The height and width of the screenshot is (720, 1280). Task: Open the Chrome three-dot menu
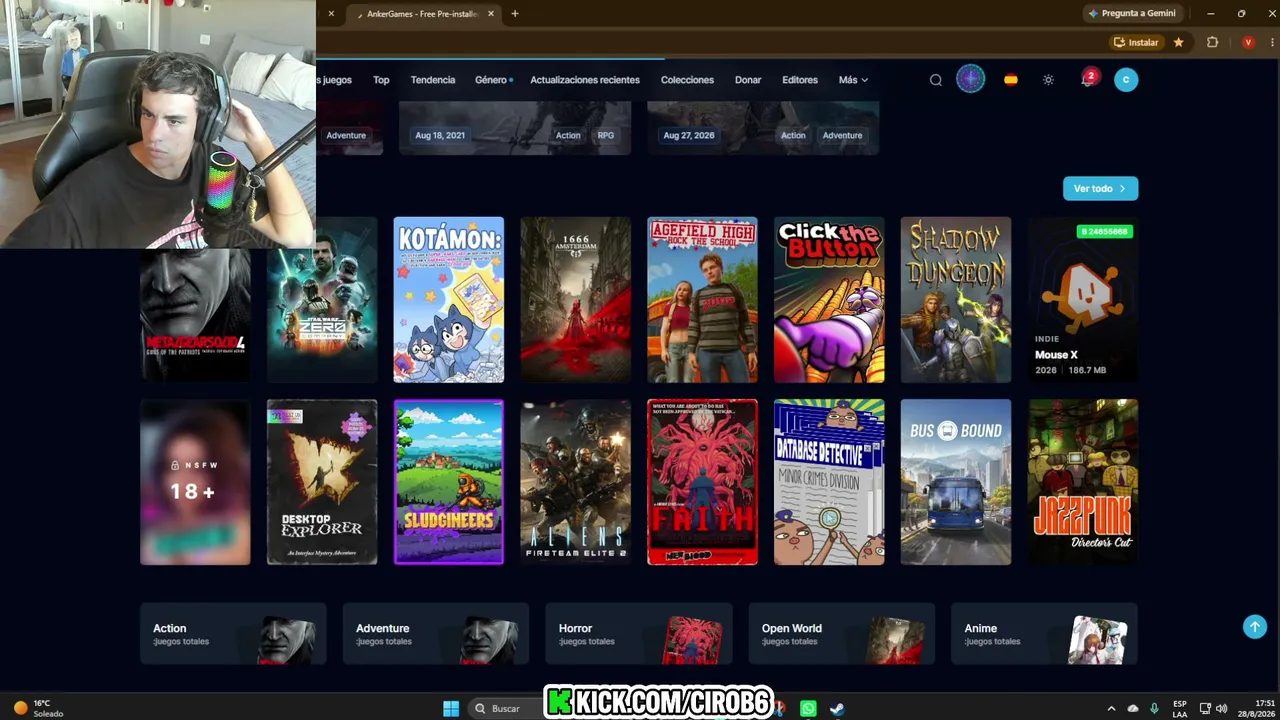pos(1271,42)
